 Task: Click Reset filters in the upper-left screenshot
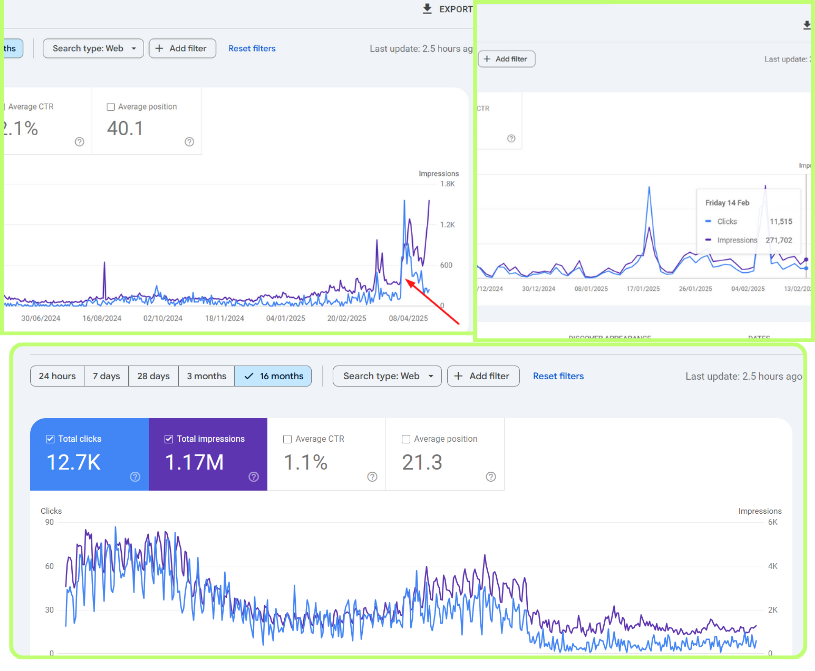pyautogui.click(x=252, y=48)
